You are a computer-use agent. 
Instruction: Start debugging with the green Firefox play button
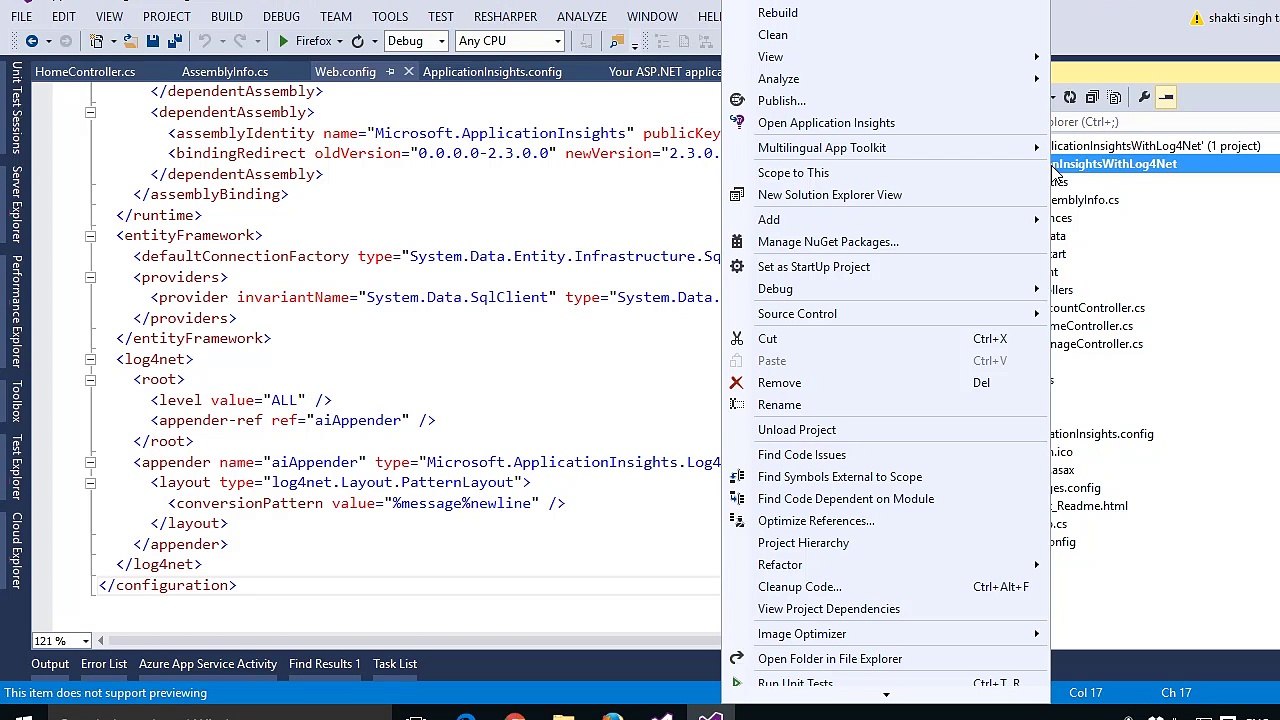[304, 41]
